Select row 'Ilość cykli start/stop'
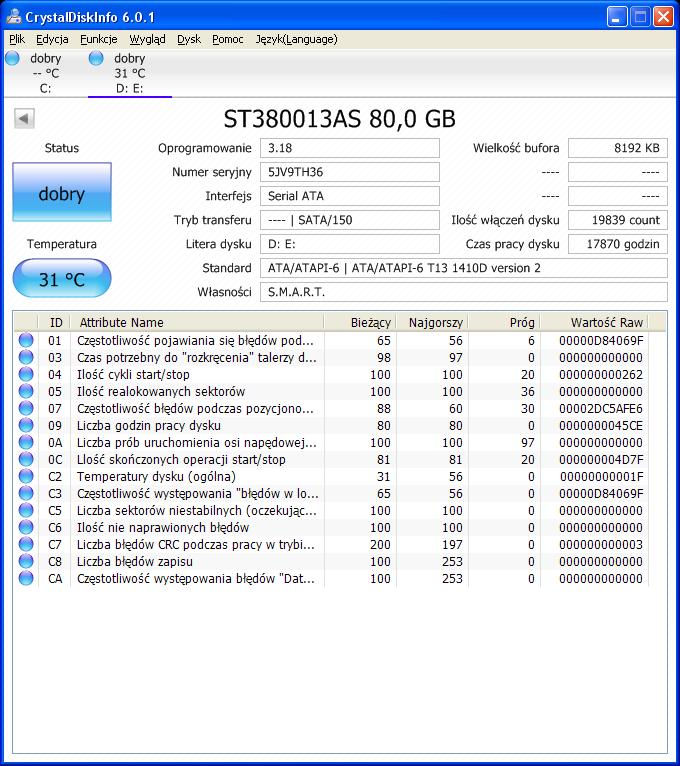The image size is (680, 766). [x=332, y=375]
